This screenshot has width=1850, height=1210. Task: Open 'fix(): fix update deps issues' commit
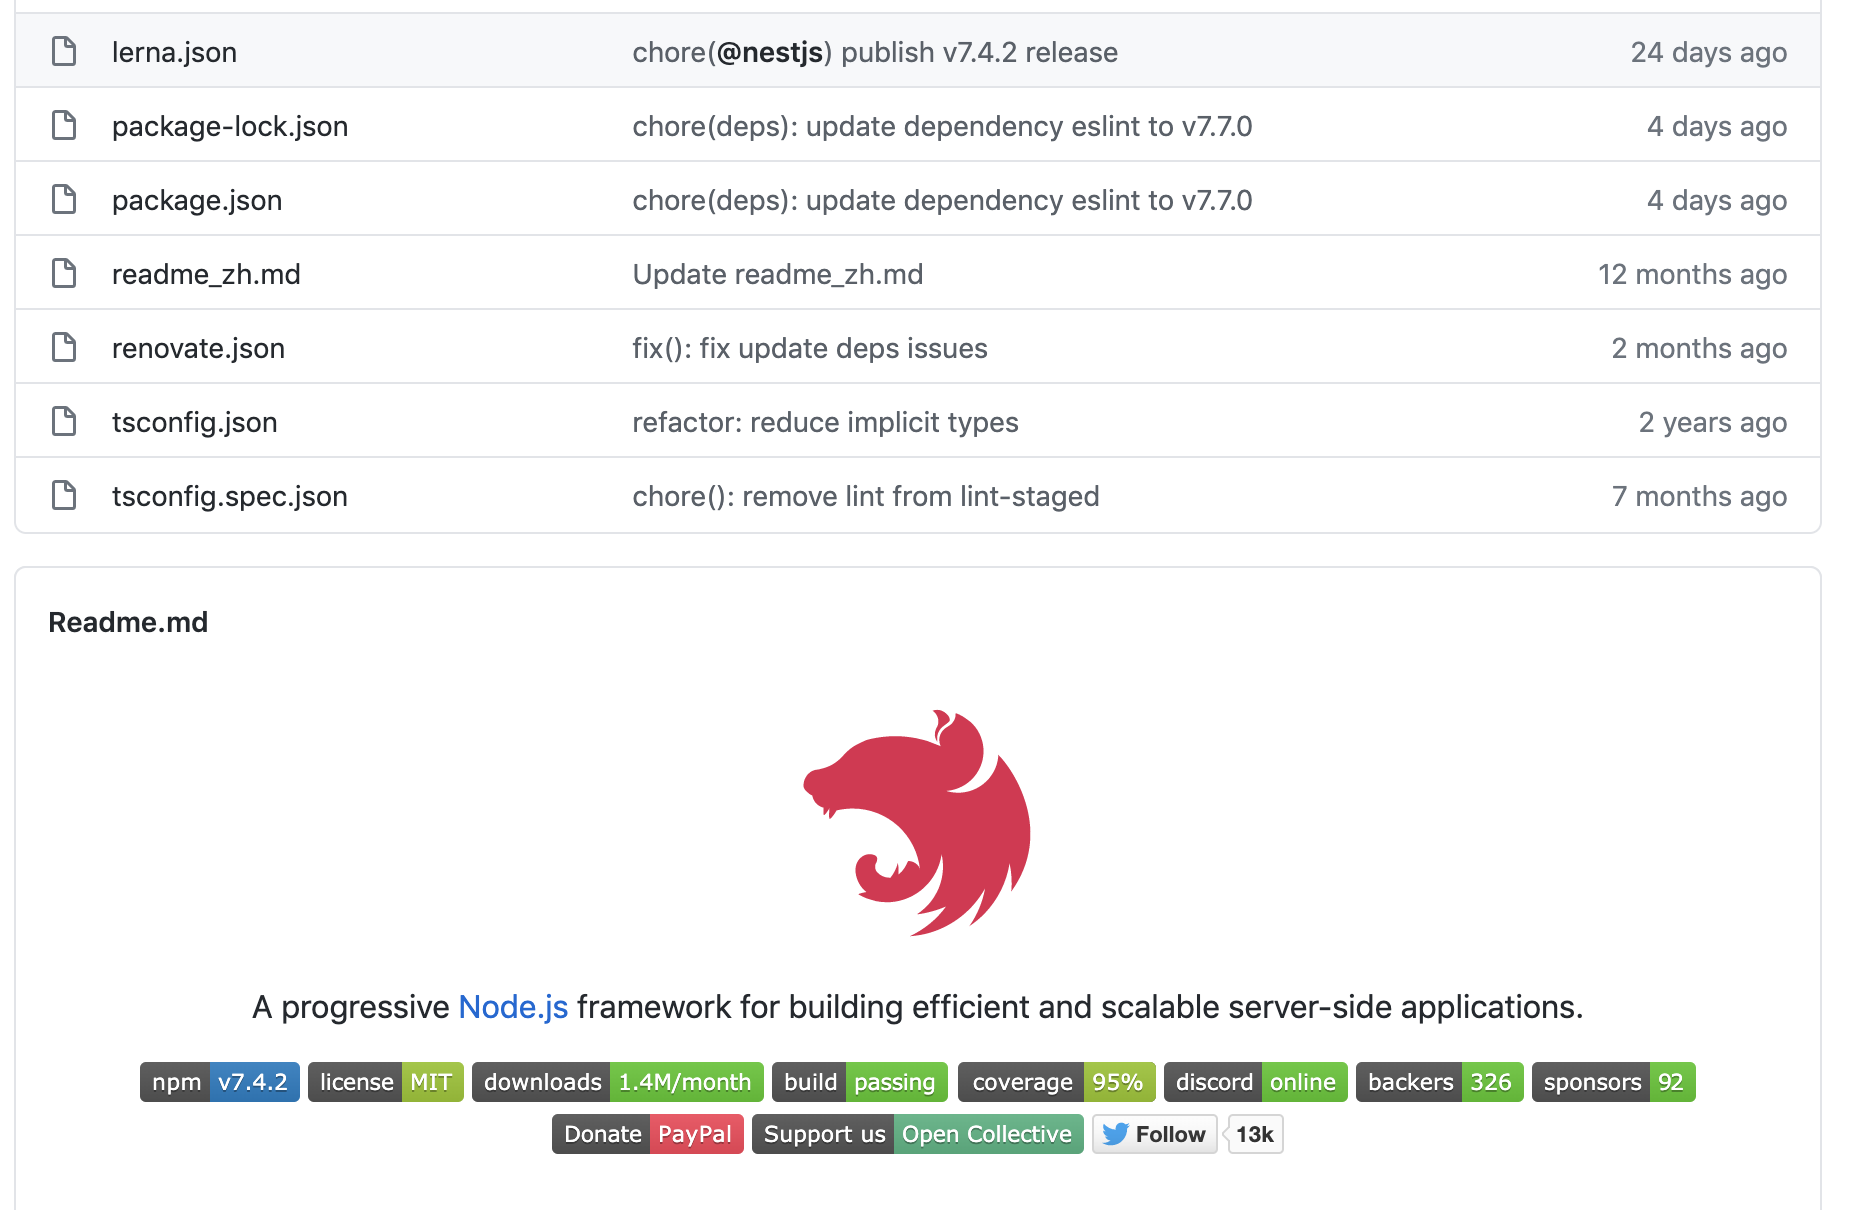tap(810, 348)
